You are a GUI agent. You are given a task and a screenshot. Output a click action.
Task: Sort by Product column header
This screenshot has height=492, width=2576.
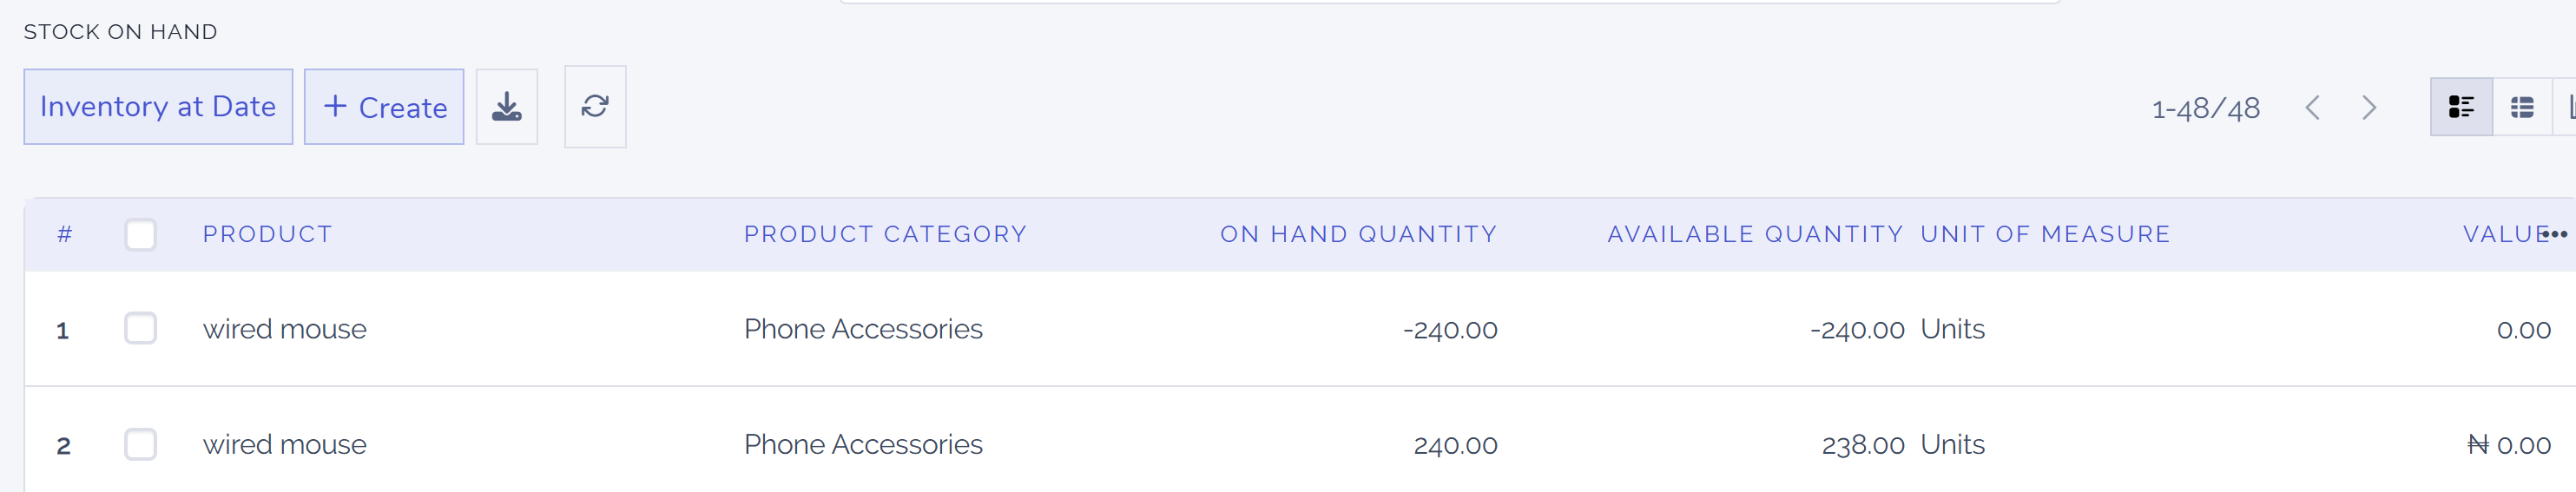[x=267, y=235]
